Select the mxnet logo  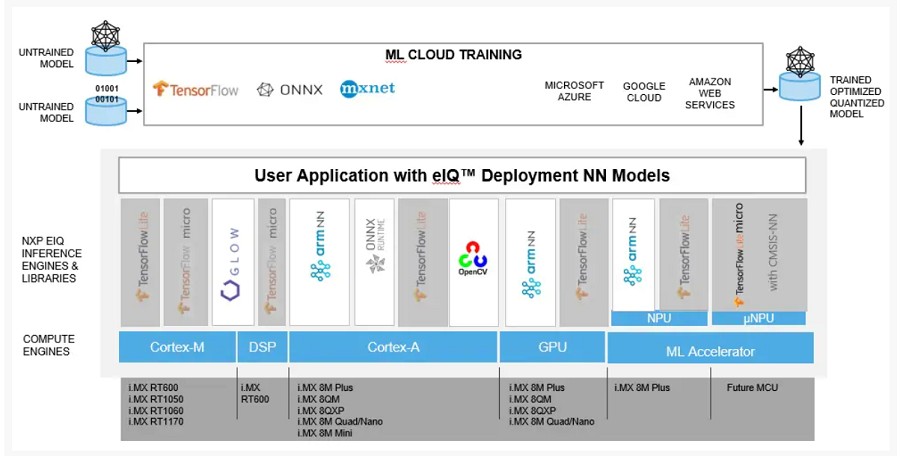tap(367, 88)
